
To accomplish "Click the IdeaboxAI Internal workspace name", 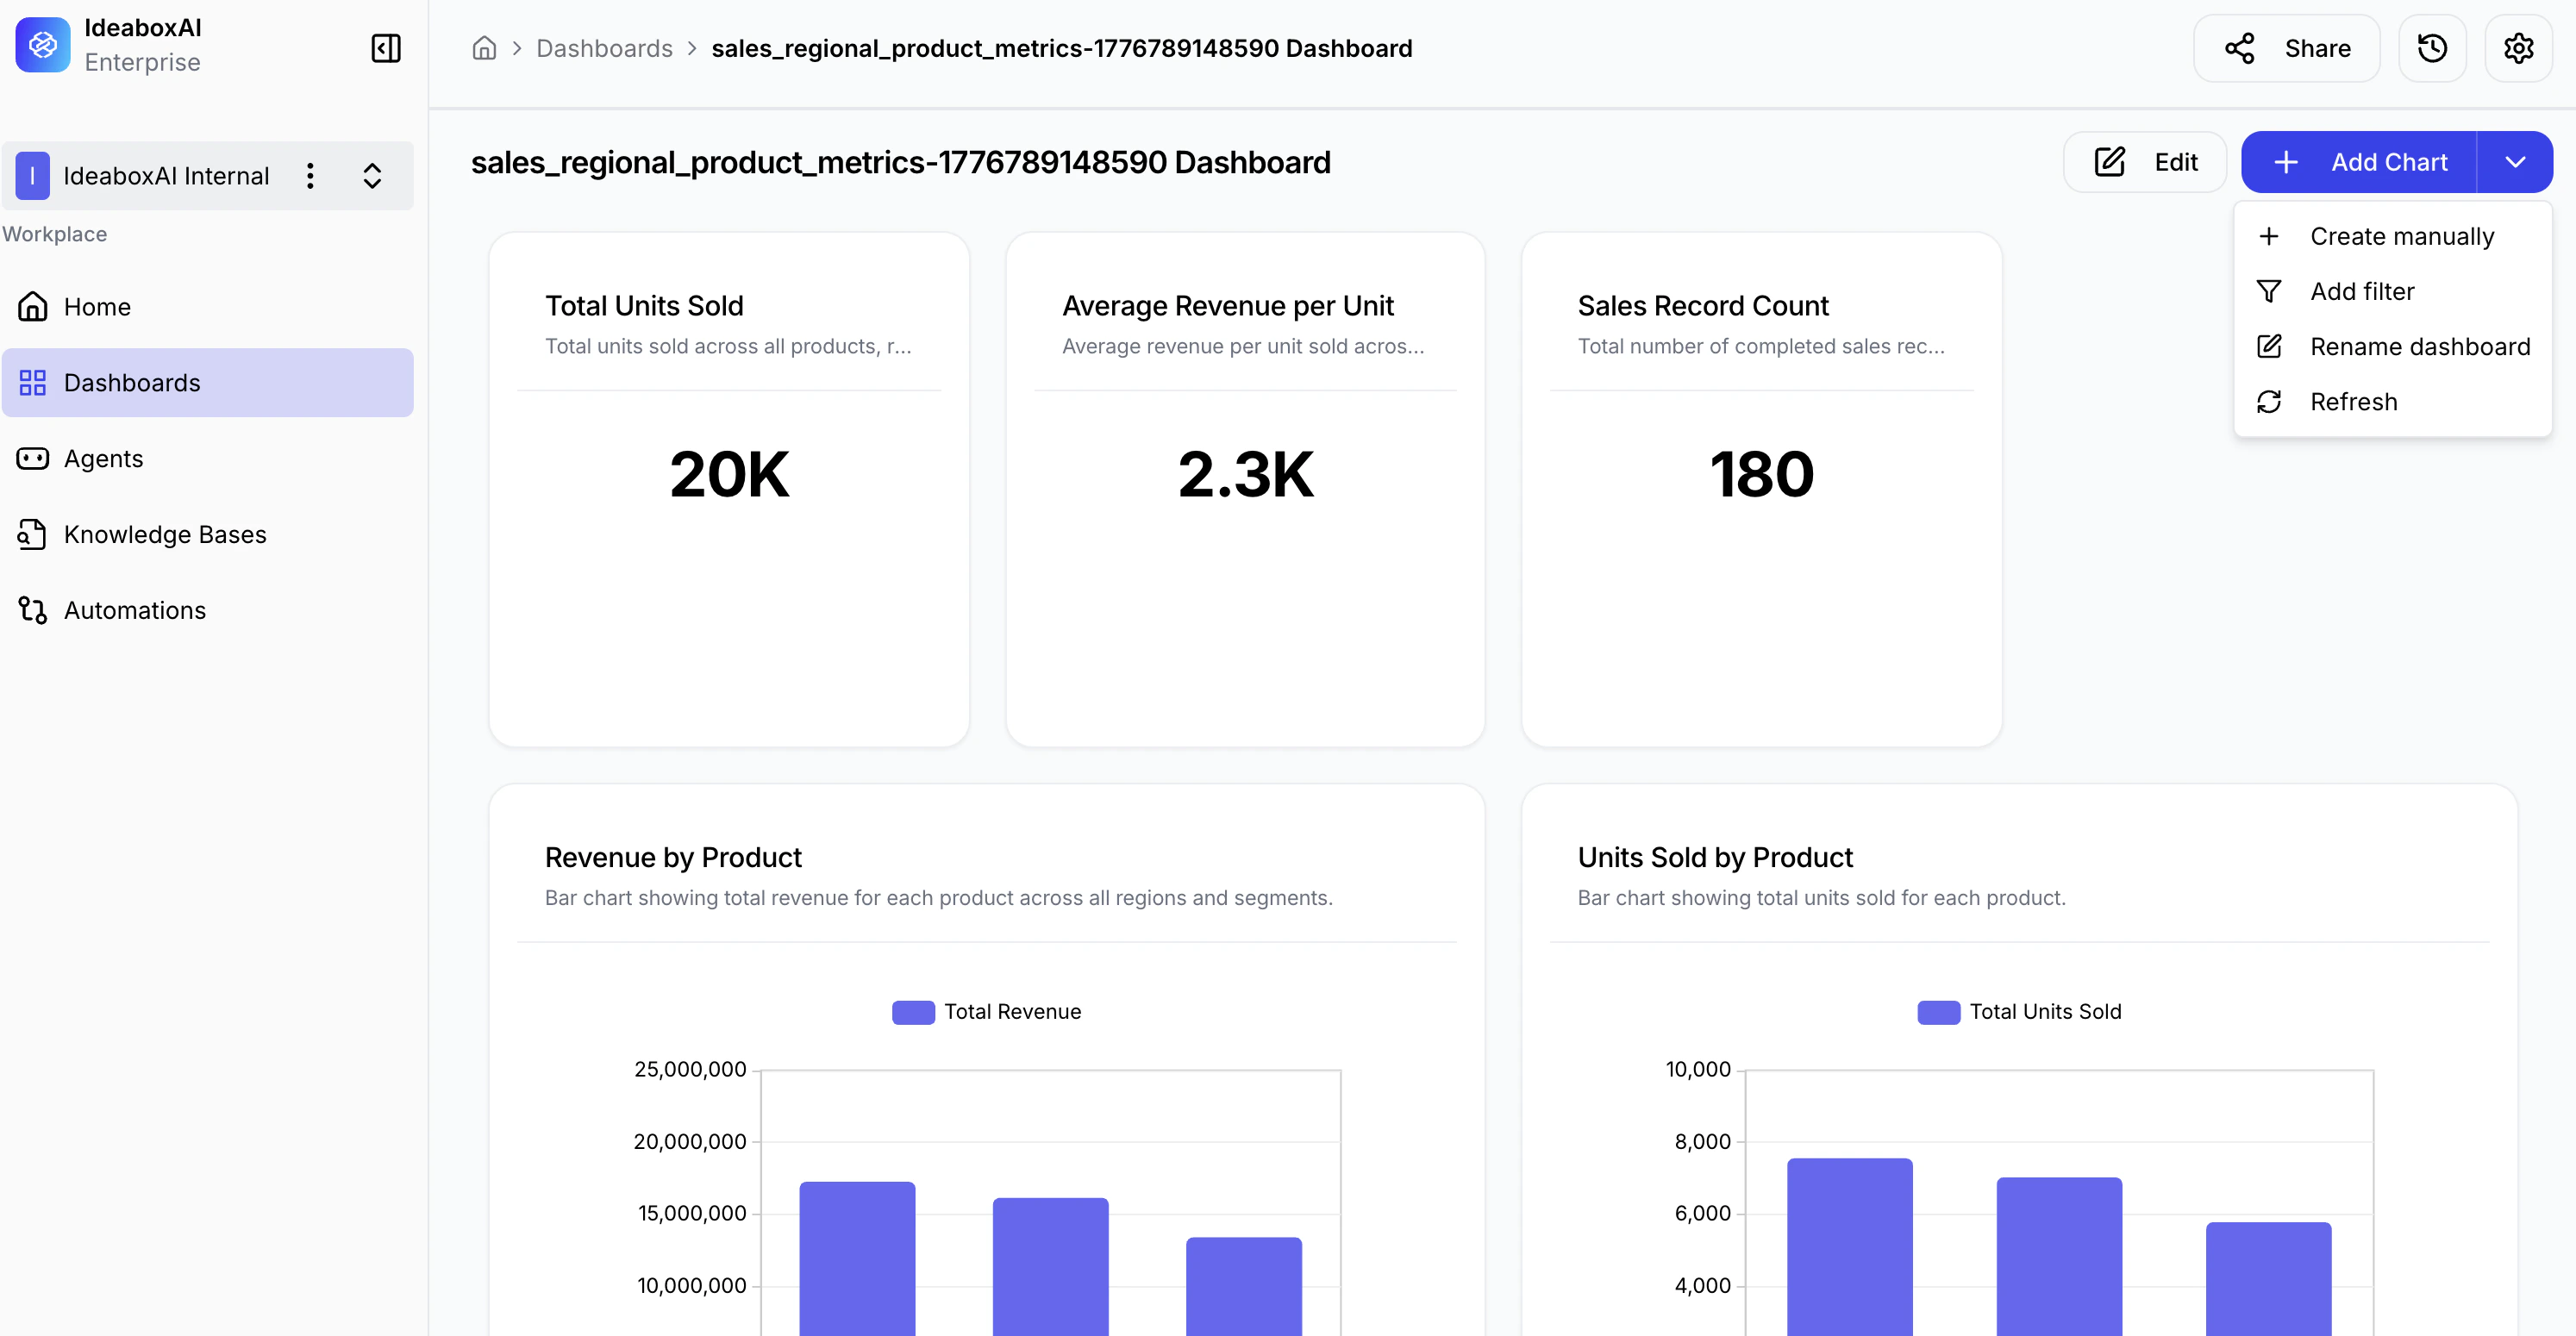I will (x=166, y=176).
